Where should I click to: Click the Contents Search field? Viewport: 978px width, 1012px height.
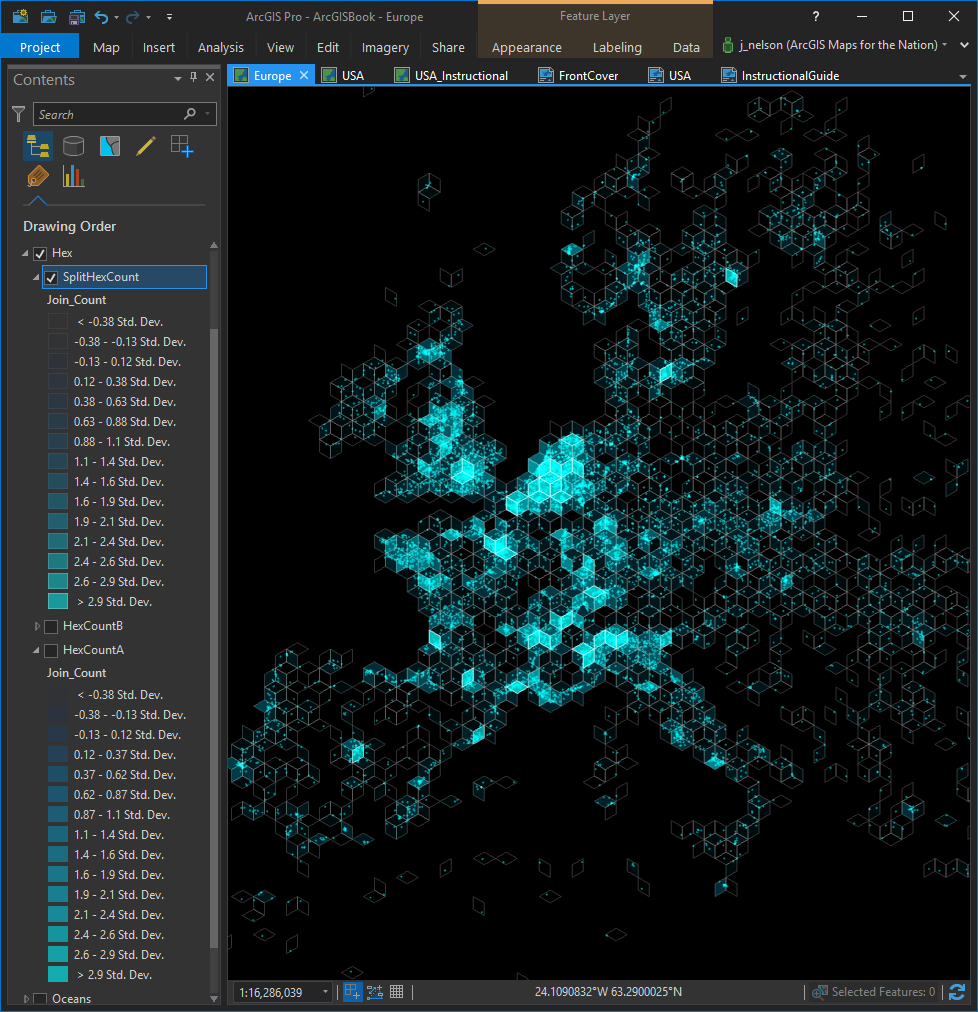coord(110,115)
